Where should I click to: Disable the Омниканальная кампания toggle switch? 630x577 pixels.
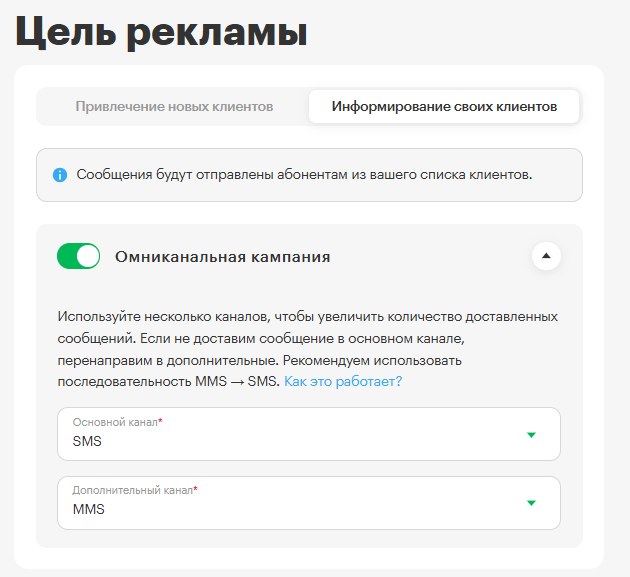click(79, 256)
